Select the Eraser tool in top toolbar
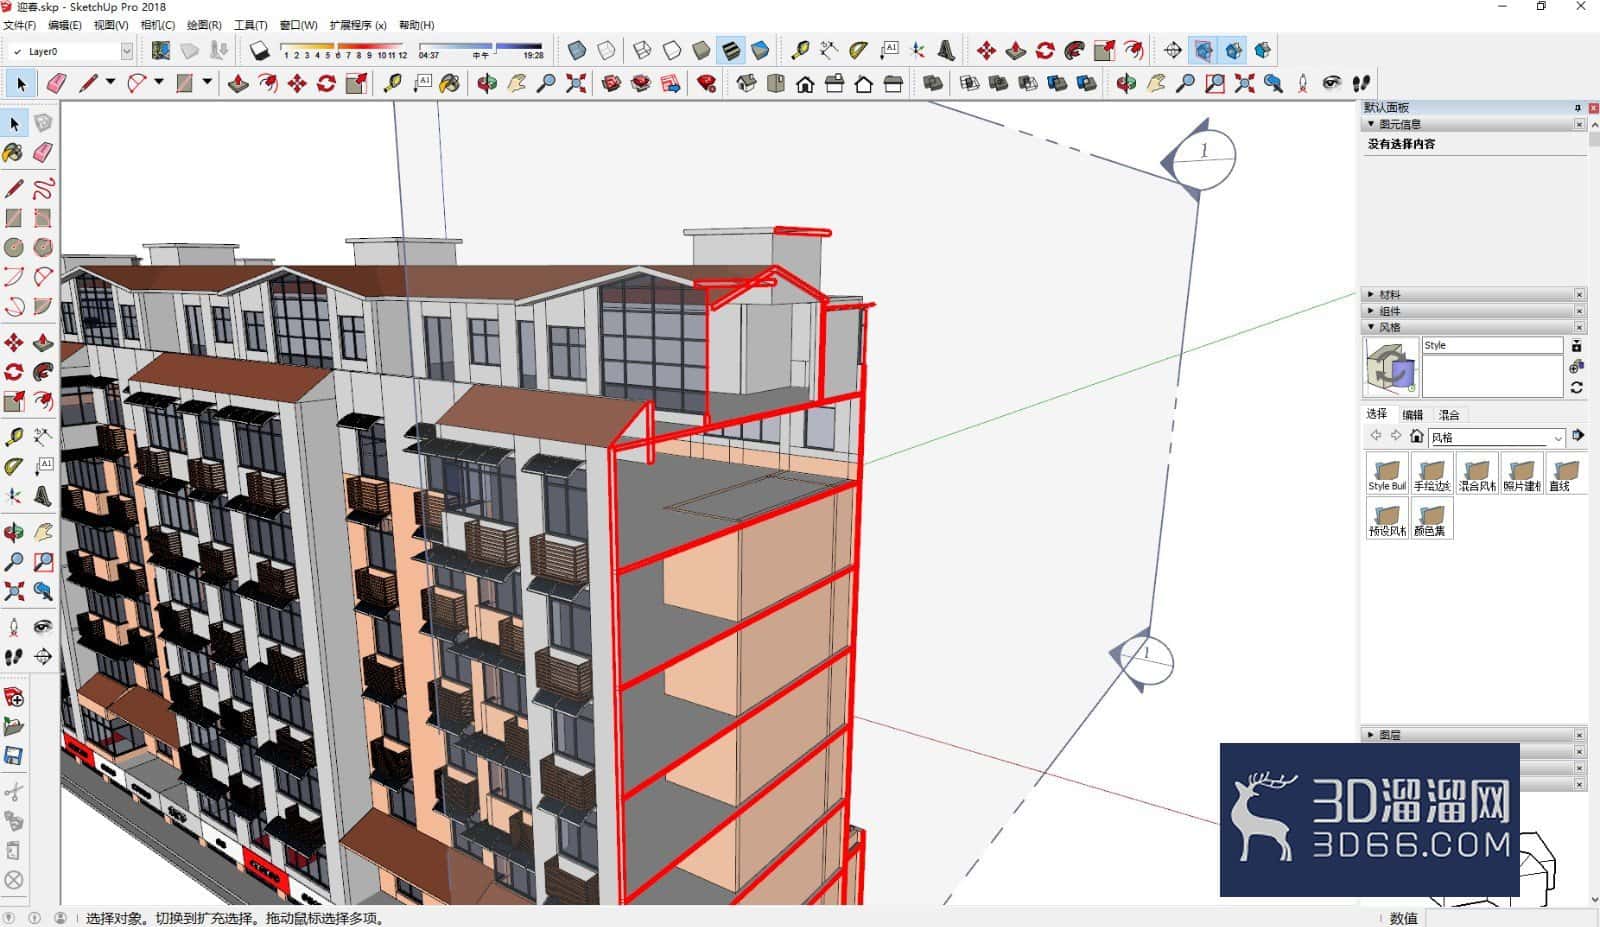 point(56,83)
